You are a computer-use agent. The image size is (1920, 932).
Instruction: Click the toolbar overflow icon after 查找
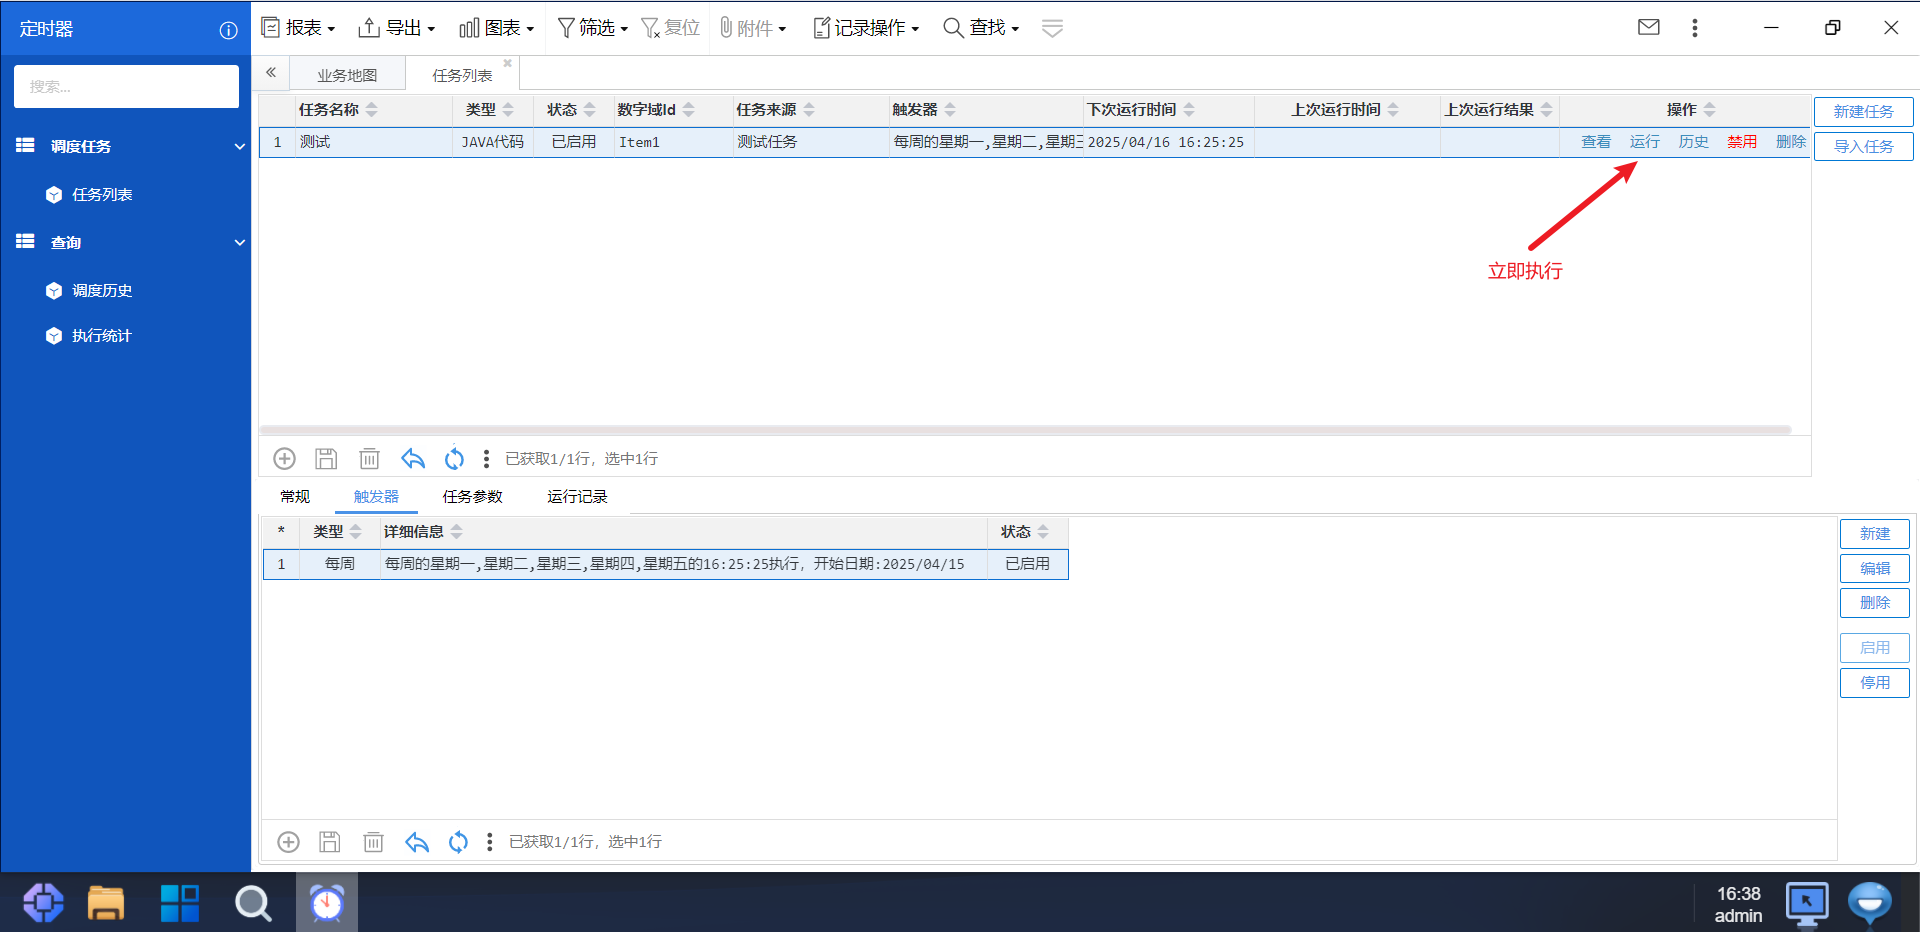(x=1052, y=28)
